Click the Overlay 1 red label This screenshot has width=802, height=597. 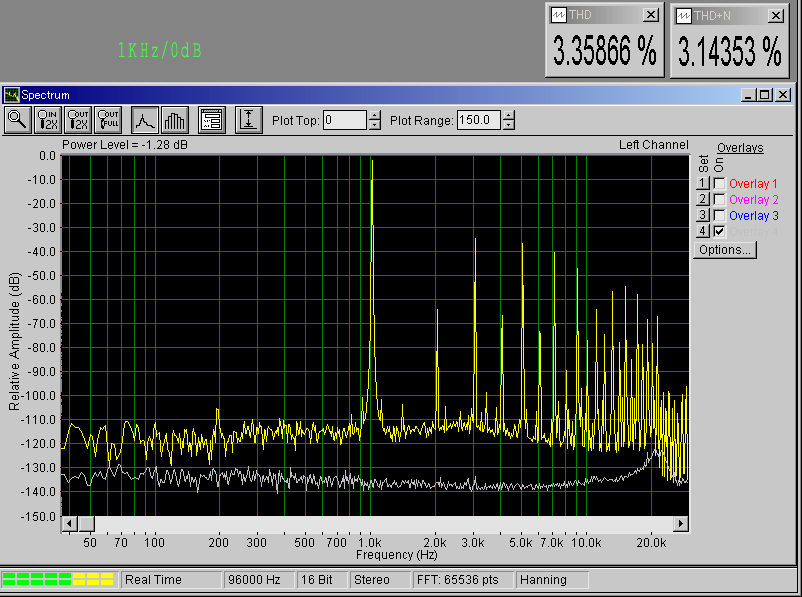click(753, 184)
